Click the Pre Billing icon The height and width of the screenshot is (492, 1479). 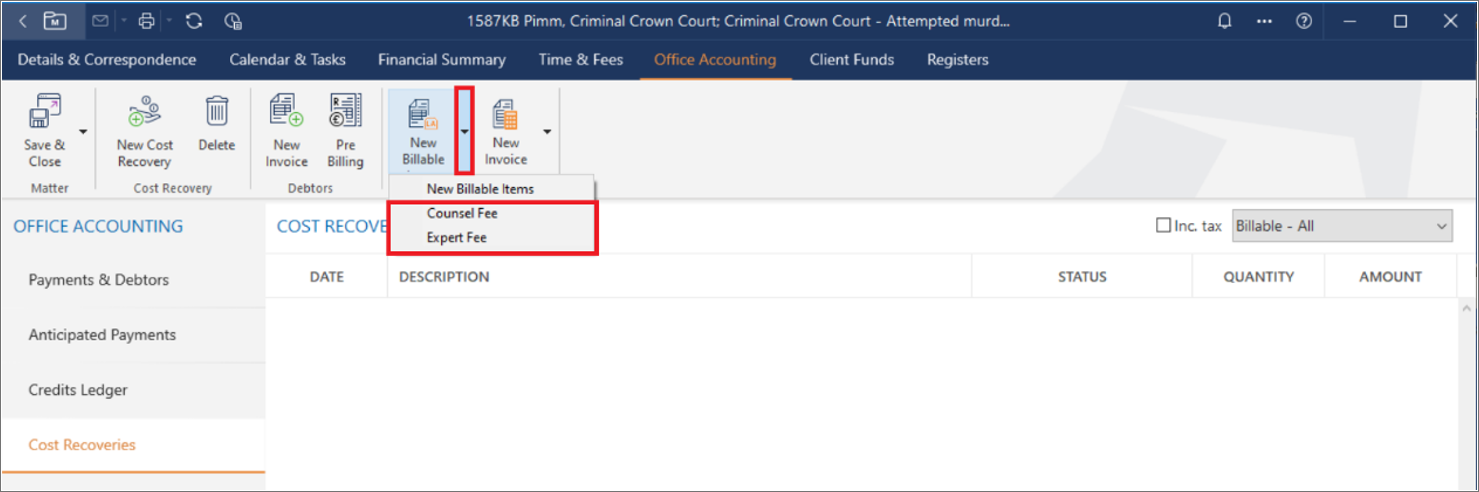click(345, 111)
